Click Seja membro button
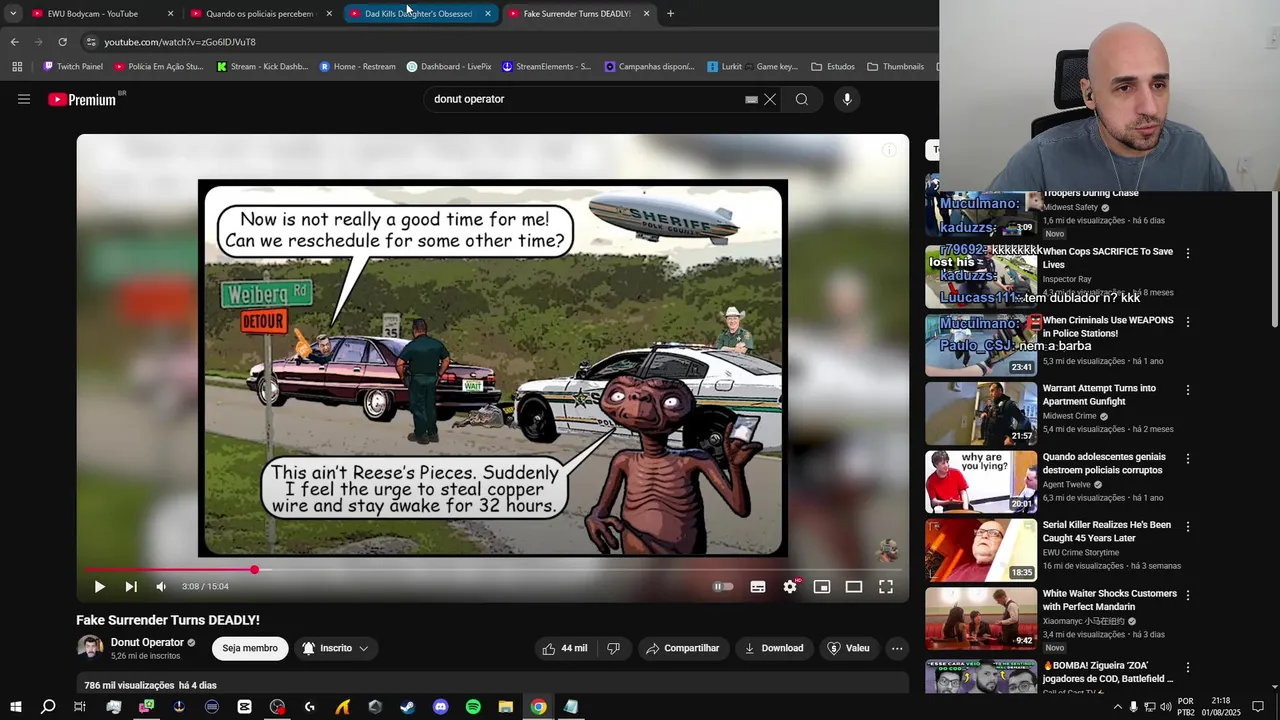This screenshot has height=720, width=1280. click(x=250, y=648)
